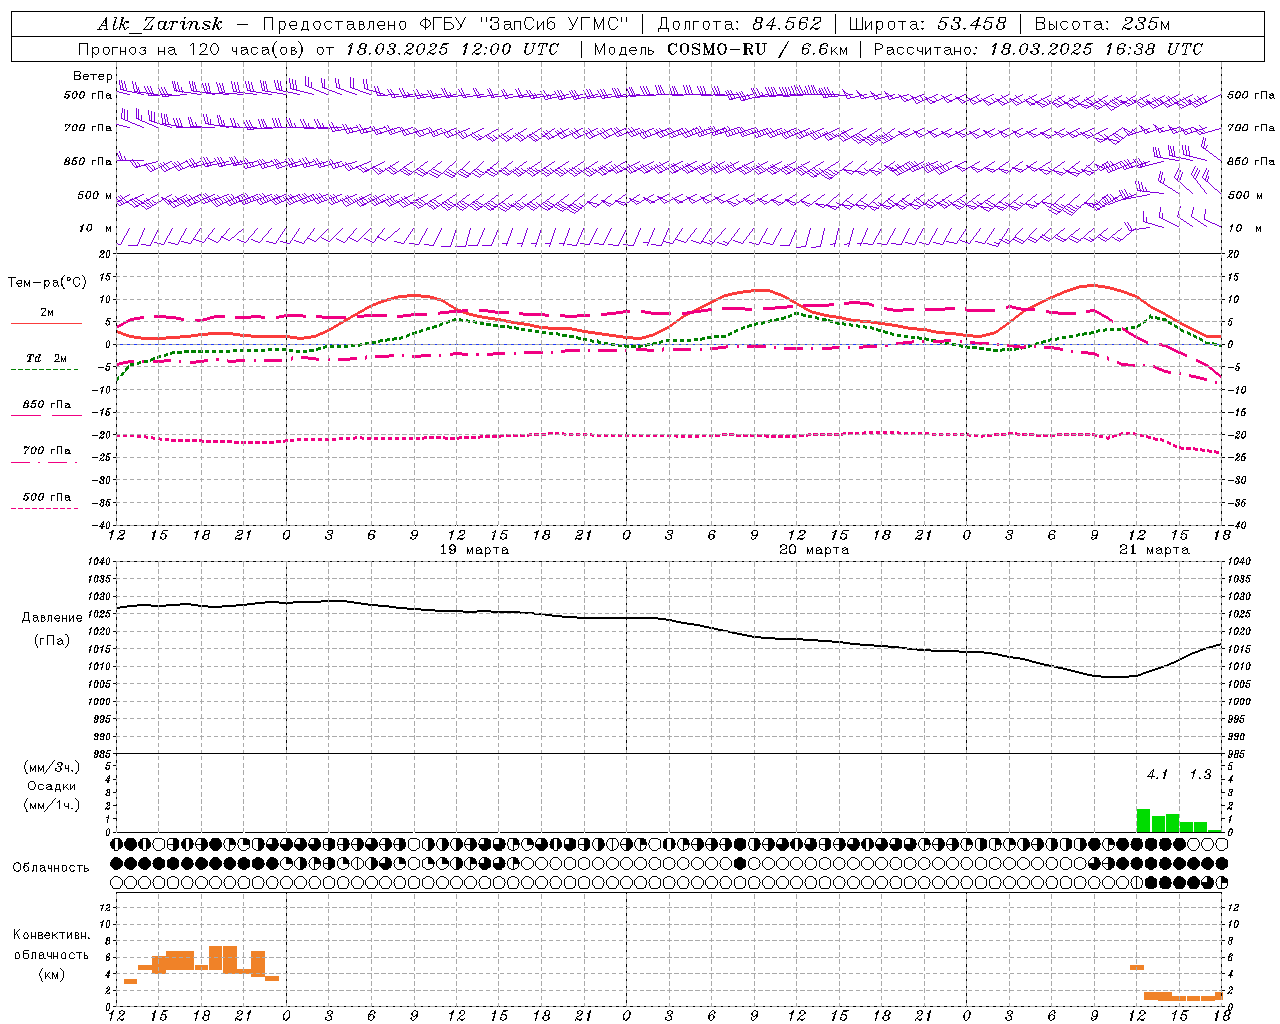Click the longitude value Долгота: 84.562
Viewport: 1280px width, 1024px height.
[739, 24]
